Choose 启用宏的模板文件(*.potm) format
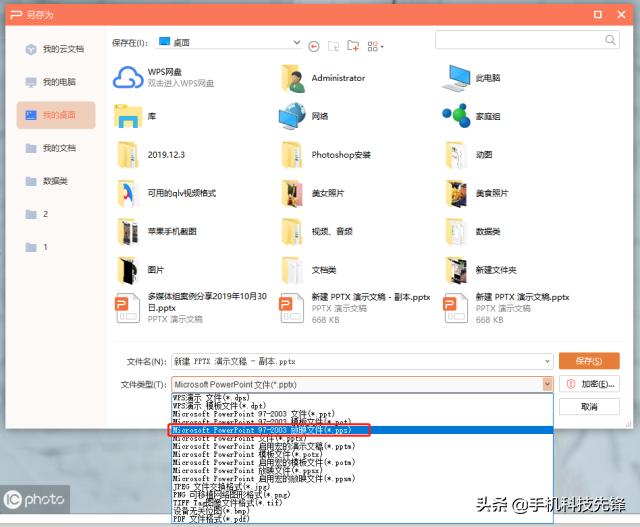This screenshot has width=640, height=527. tap(362, 463)
